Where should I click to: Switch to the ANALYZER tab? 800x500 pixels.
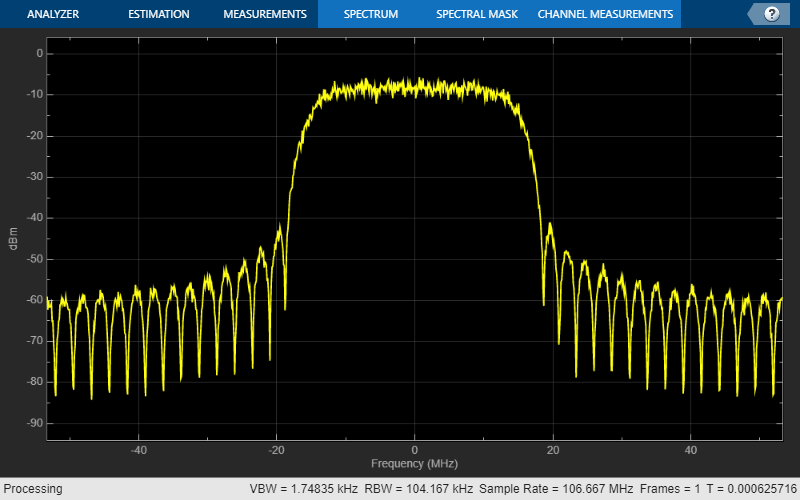[x=53, y=14]
